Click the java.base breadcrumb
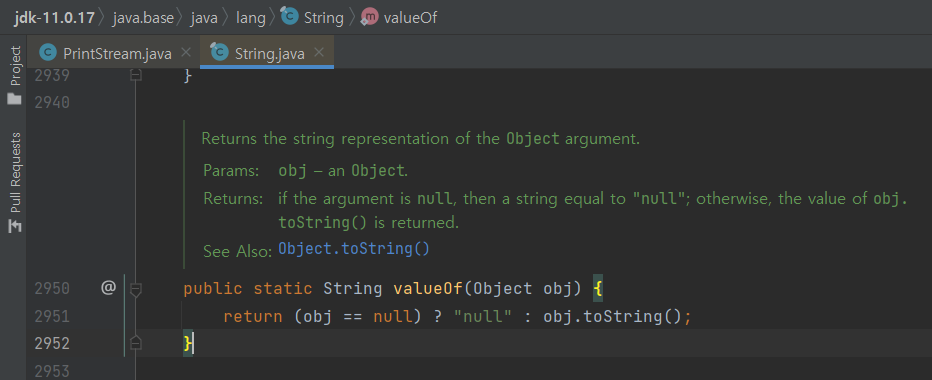This screenshot has height=380, width=932. point(143,18)
